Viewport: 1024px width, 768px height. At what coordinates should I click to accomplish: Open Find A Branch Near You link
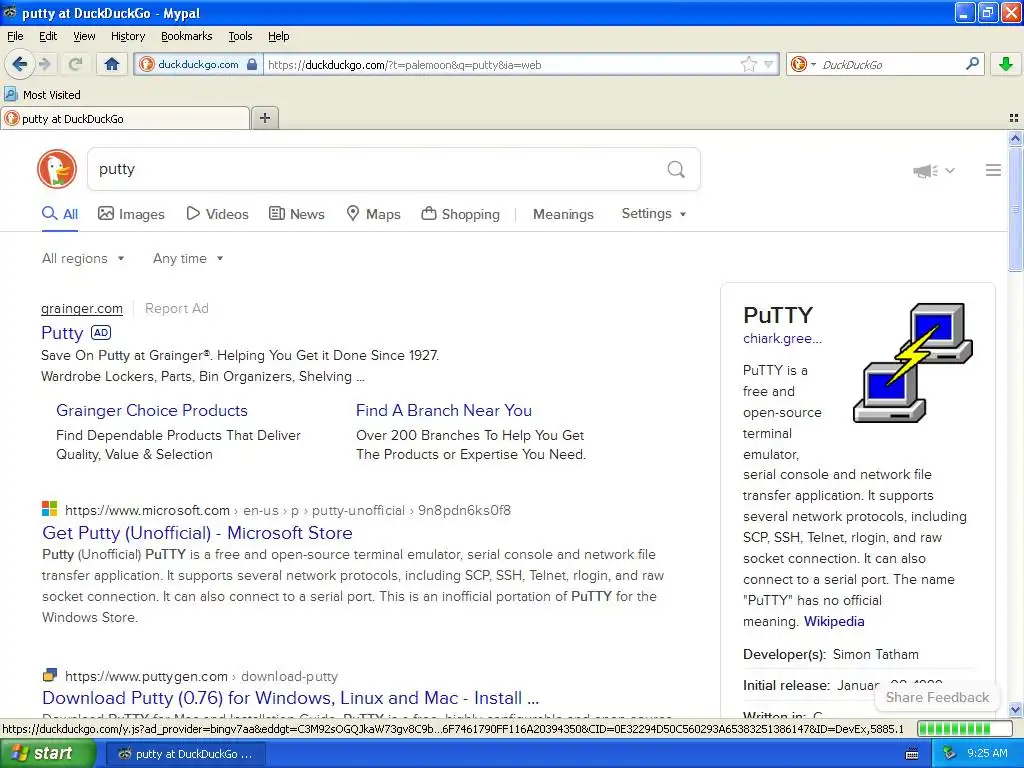[x=444, y=410]
